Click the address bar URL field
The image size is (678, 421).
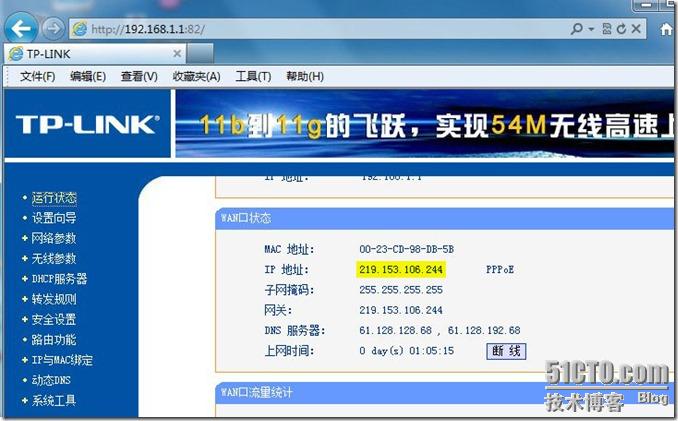(300, 29)
